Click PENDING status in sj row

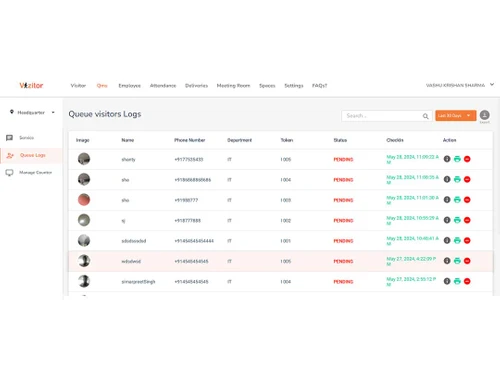[343, 221]
